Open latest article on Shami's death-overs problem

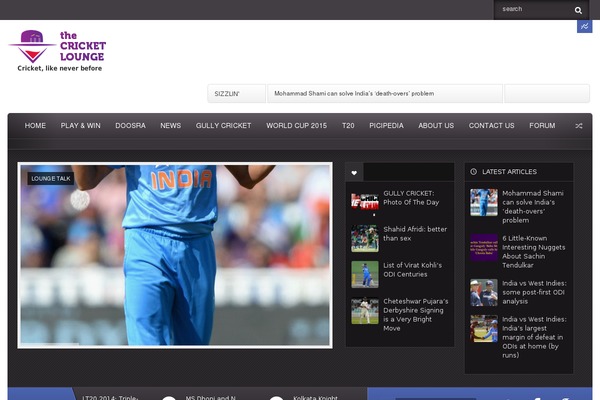pos(533,207)
